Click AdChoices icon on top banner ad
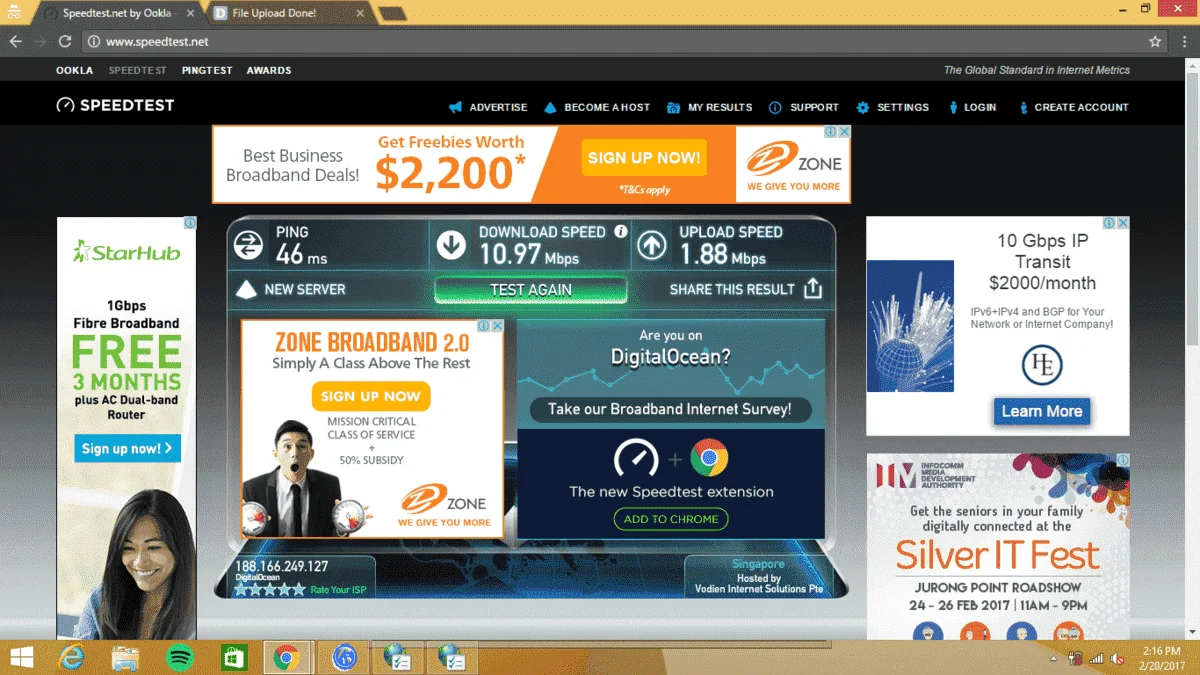 pyautogui.click(x=830, y=132)
